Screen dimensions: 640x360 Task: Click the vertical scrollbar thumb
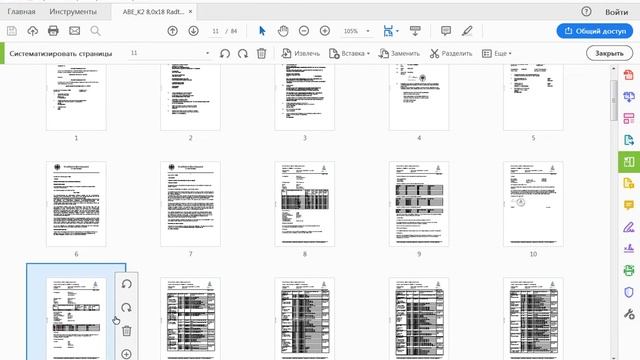point(613,100)
